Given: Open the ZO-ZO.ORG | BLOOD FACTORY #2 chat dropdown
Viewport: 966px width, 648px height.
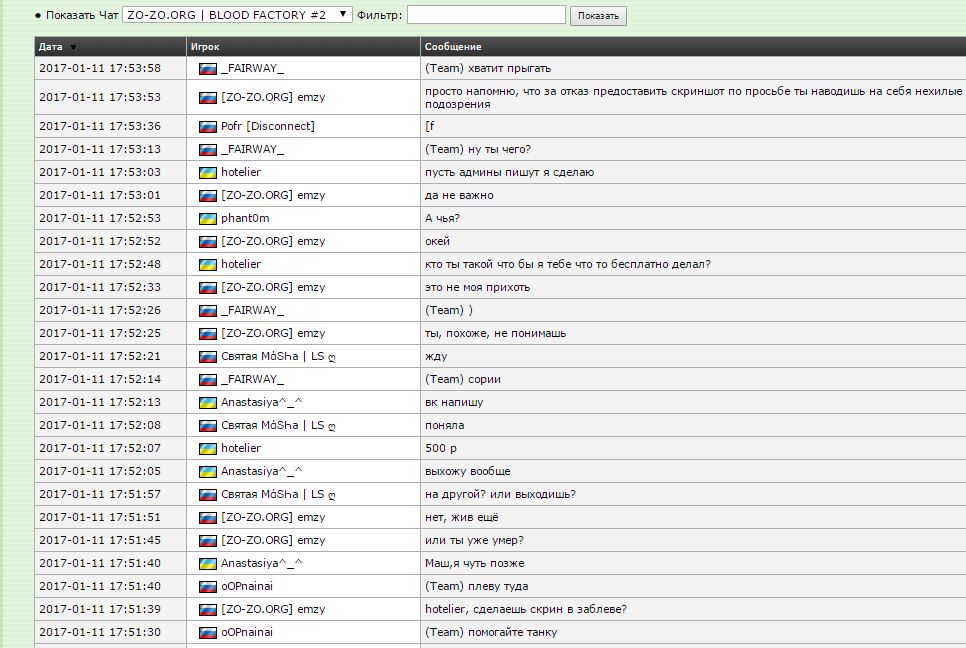Looking at the screenshot, I should click(237, 15).
